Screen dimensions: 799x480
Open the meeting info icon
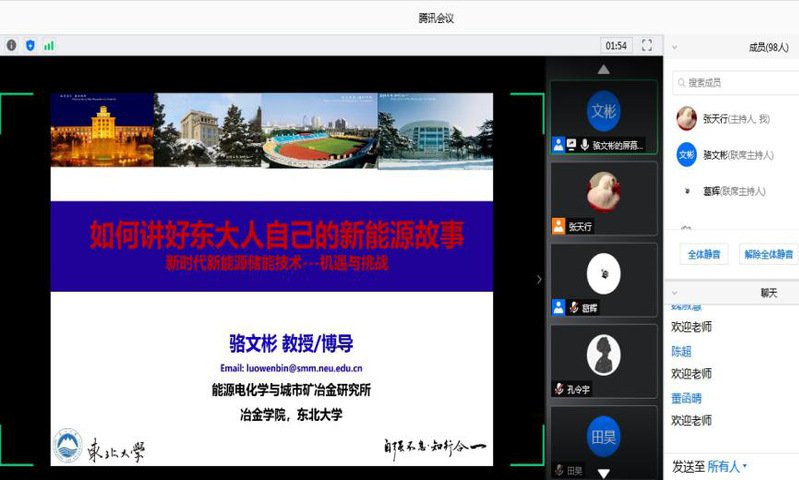coord(12,45)
